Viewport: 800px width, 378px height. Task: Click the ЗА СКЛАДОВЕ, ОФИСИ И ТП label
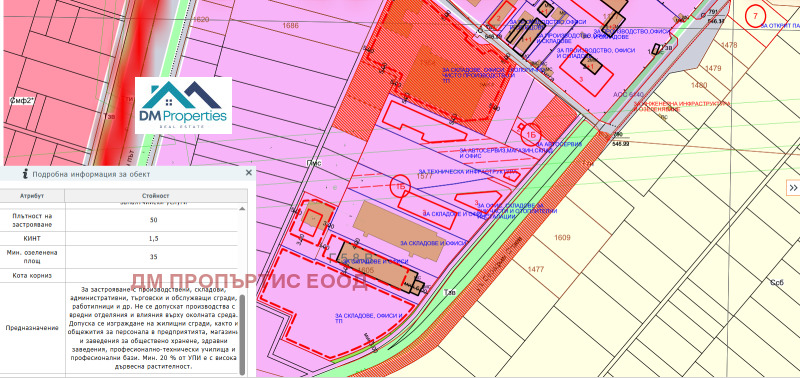[x=369, y=318]
